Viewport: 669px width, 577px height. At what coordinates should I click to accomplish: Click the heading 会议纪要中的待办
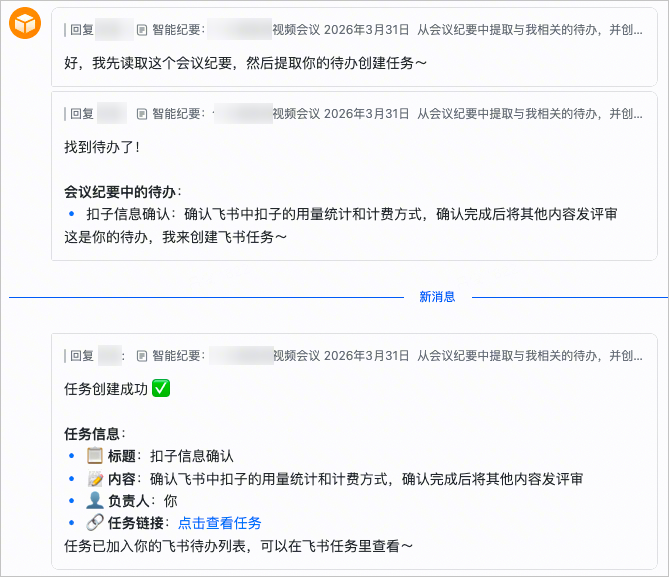click(123, 192)
